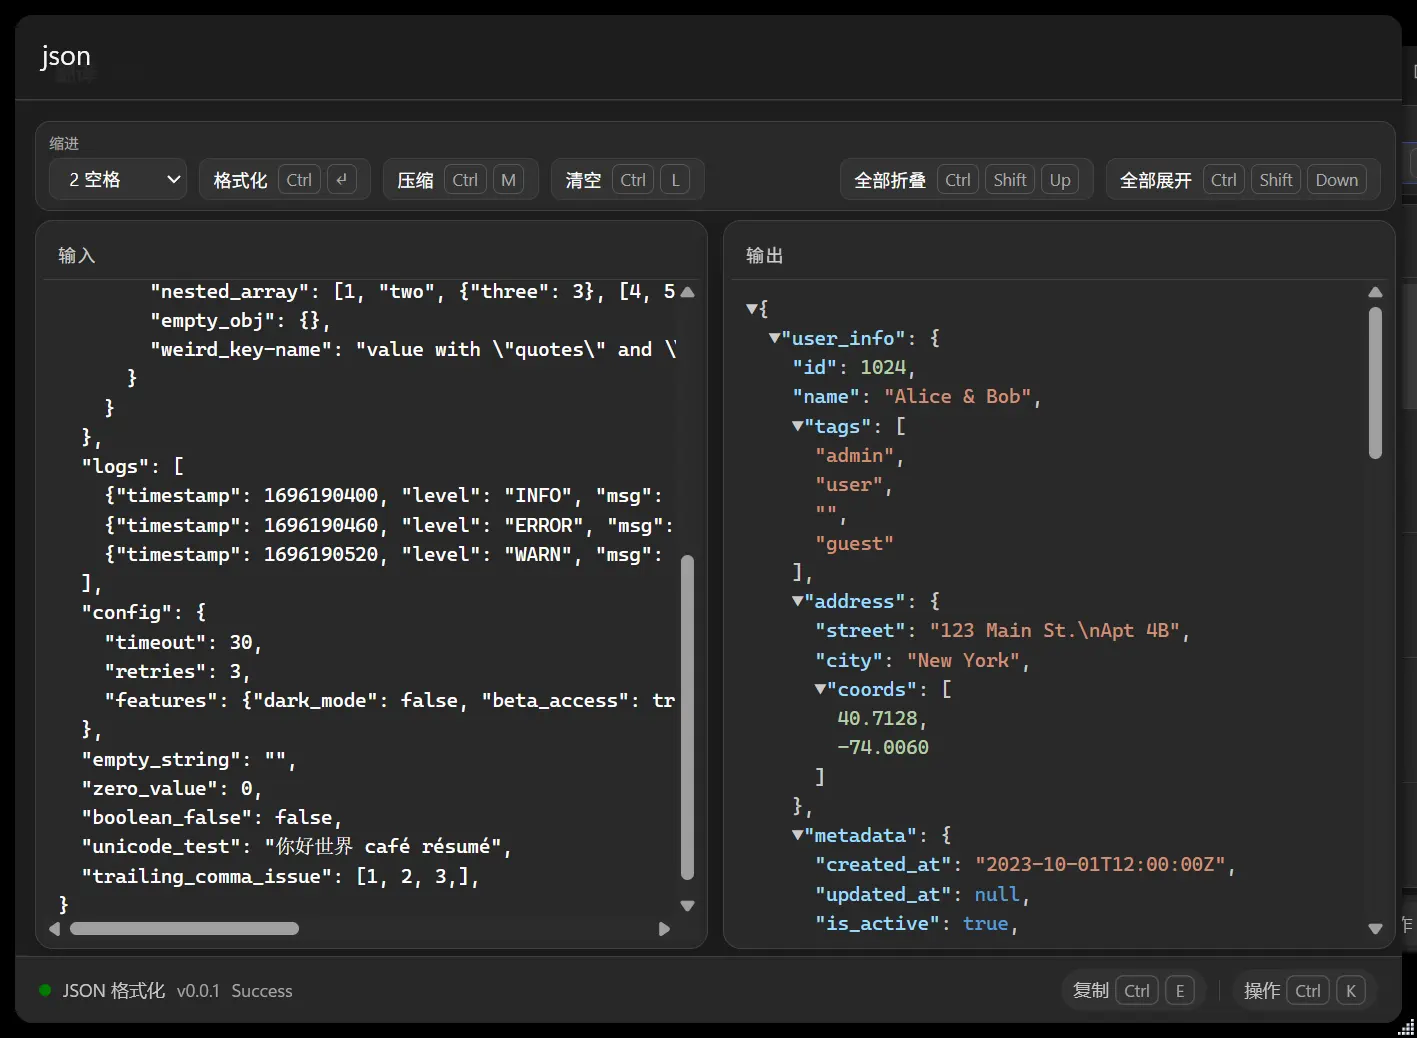Click the input vertical scrollbar thumb
The height and width of the screenshot is (1038, 1417).
687,718
